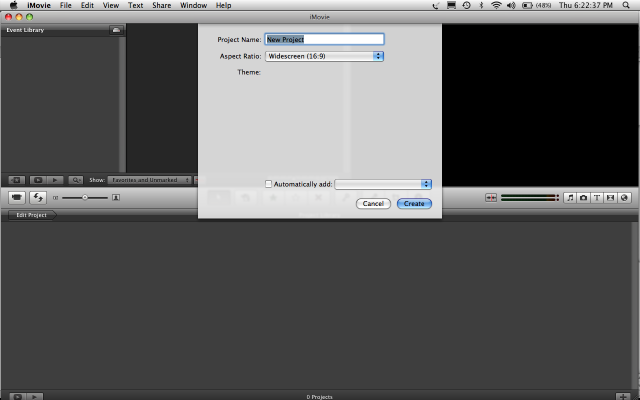This screenshot has height=400, width=640.
Task: Click the Bluetooth icon in menu bar
Action: point(481,5)
